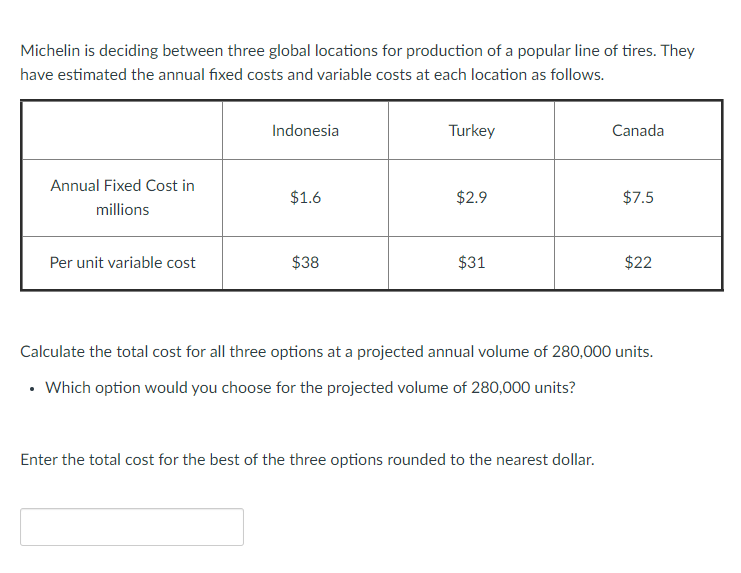Click the empty top-left table cell
Image resolution: width=741 pixels, height=573 pixels.
click(122, 130)
